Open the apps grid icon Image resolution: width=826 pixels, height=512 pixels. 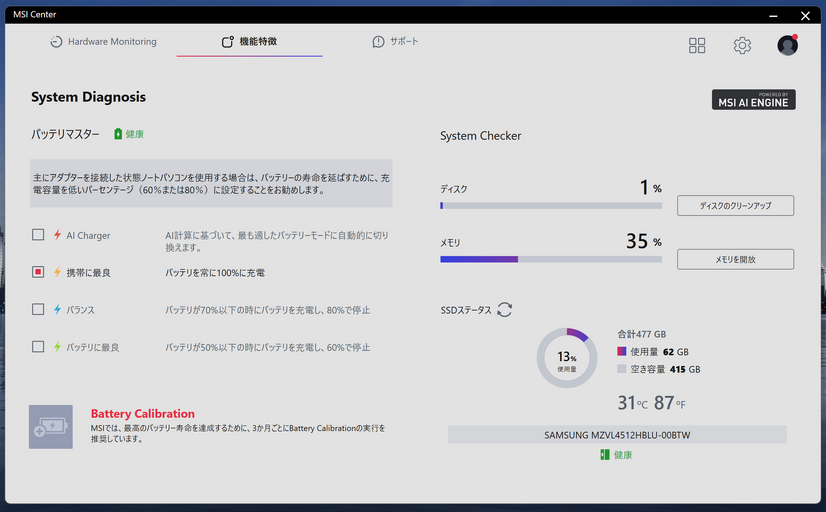[697, 45]
